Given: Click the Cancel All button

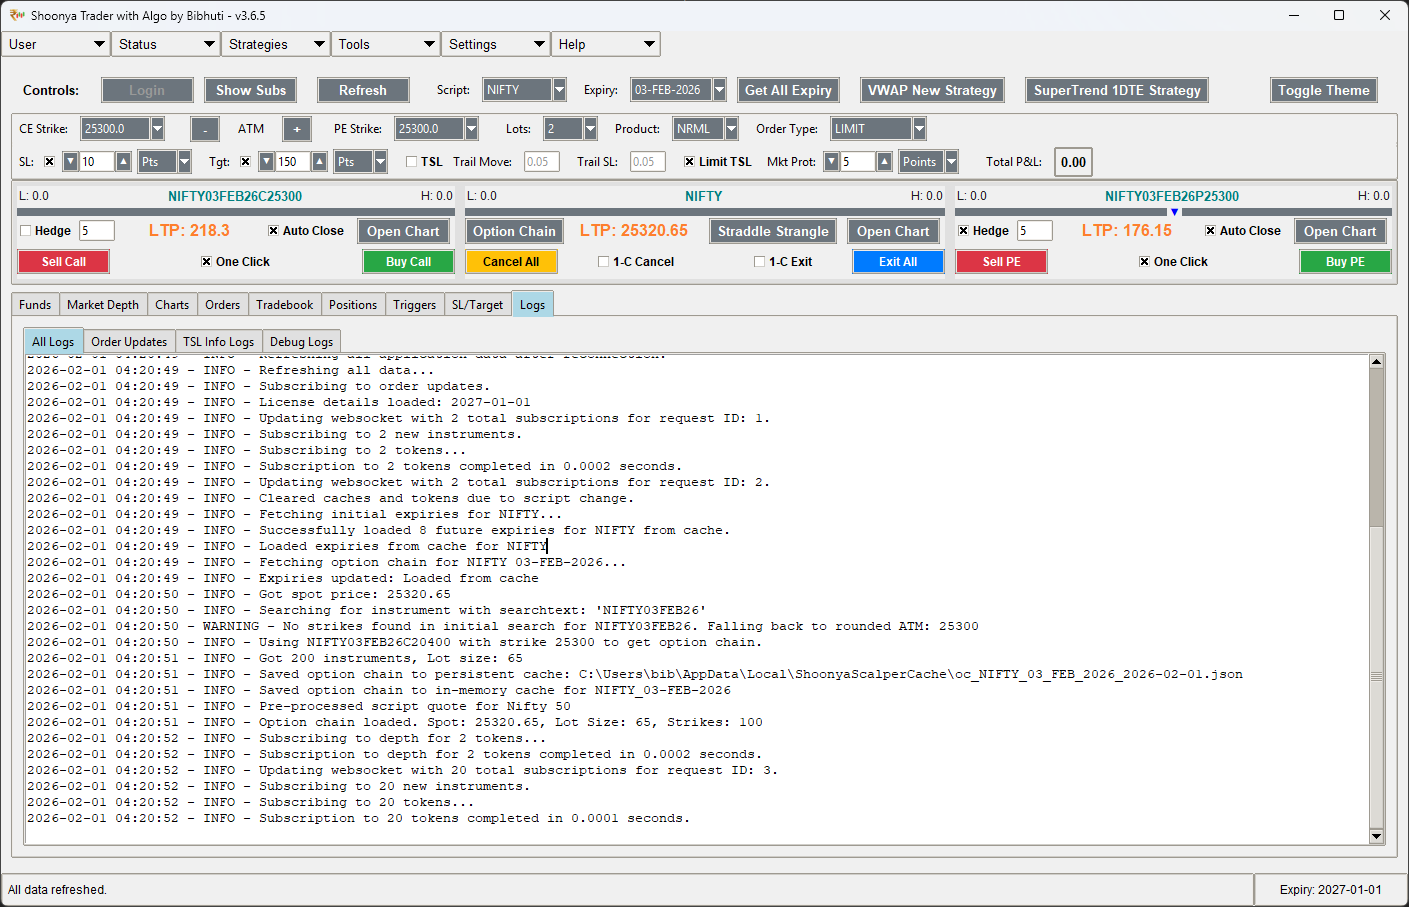Looking at the screenshot, I should [511, 261].
